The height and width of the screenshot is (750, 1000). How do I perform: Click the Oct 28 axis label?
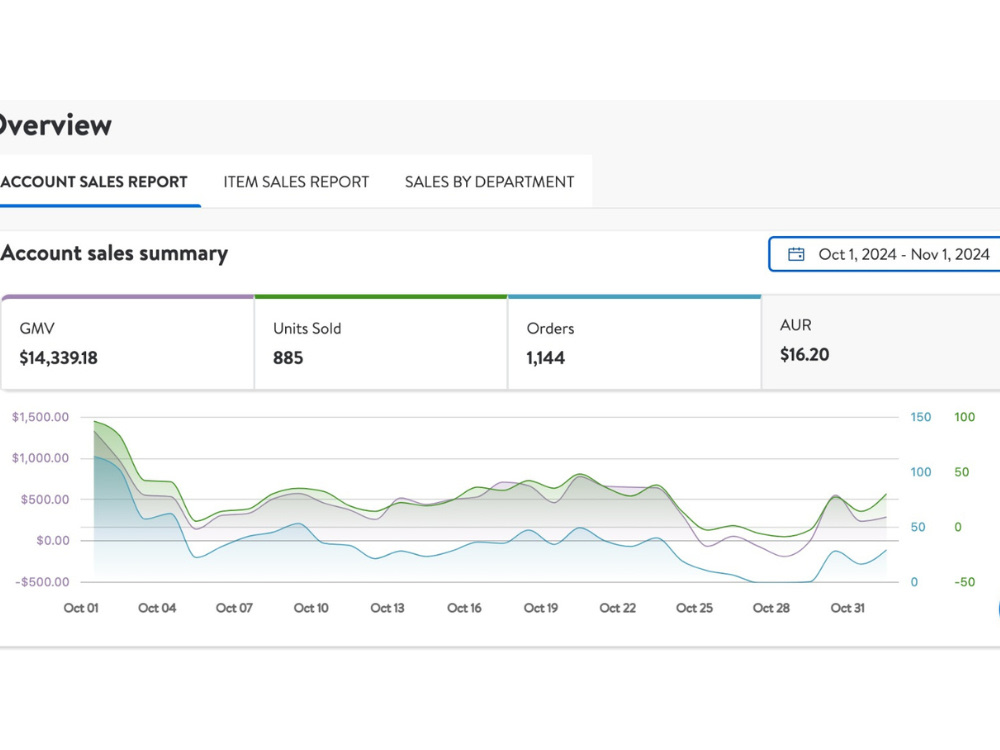click(x=771, y=608)
